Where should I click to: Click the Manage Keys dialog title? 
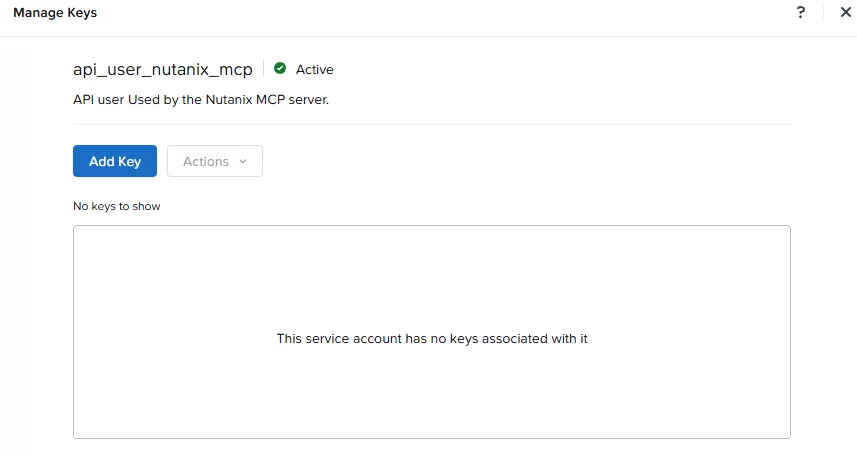[x=55, y=13]
